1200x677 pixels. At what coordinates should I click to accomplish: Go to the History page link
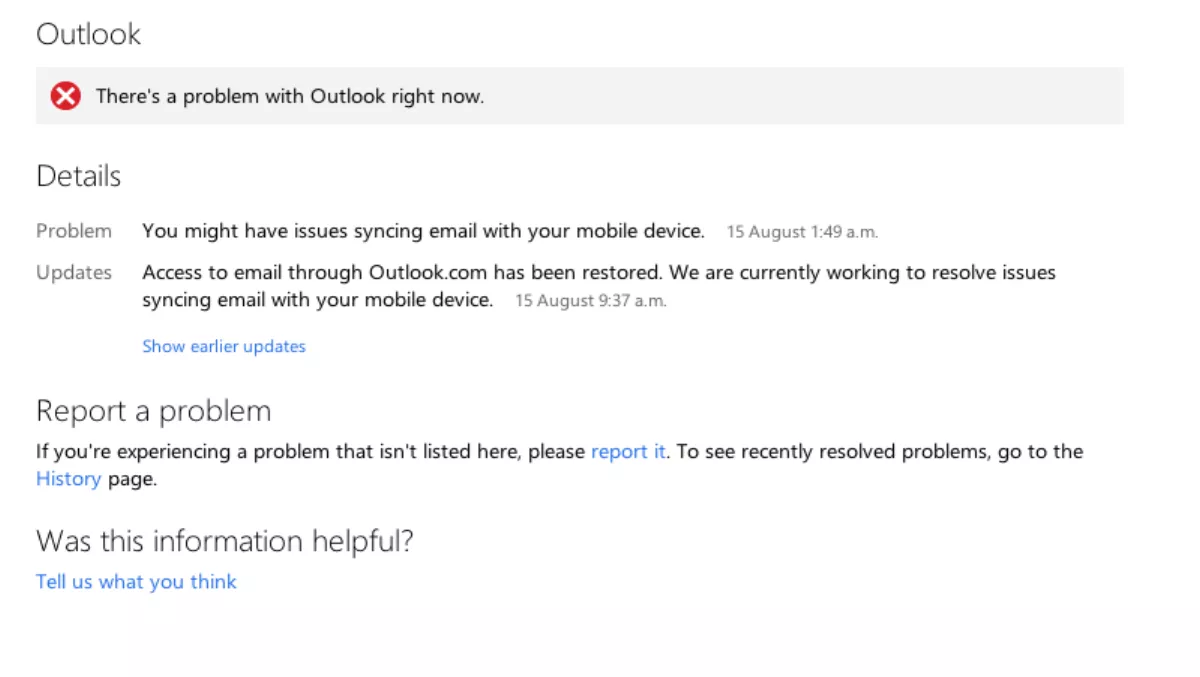[68, 478]
